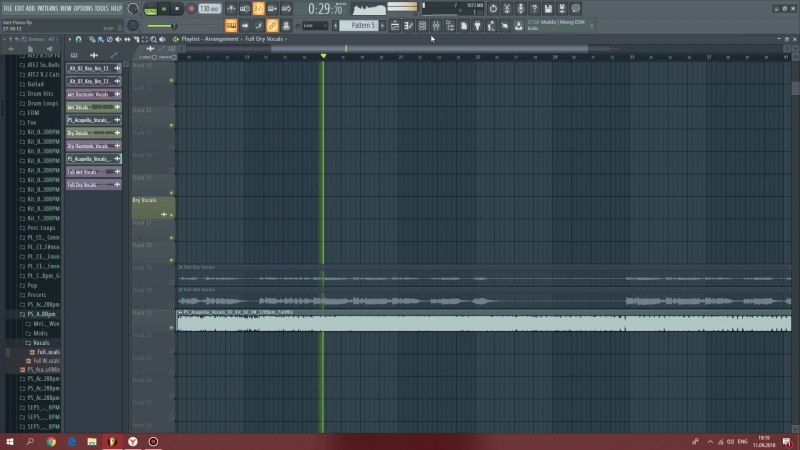The width and height of the screenshot is (800, 450).
Task: Open the OPTIONS menu
Action: 83,9
